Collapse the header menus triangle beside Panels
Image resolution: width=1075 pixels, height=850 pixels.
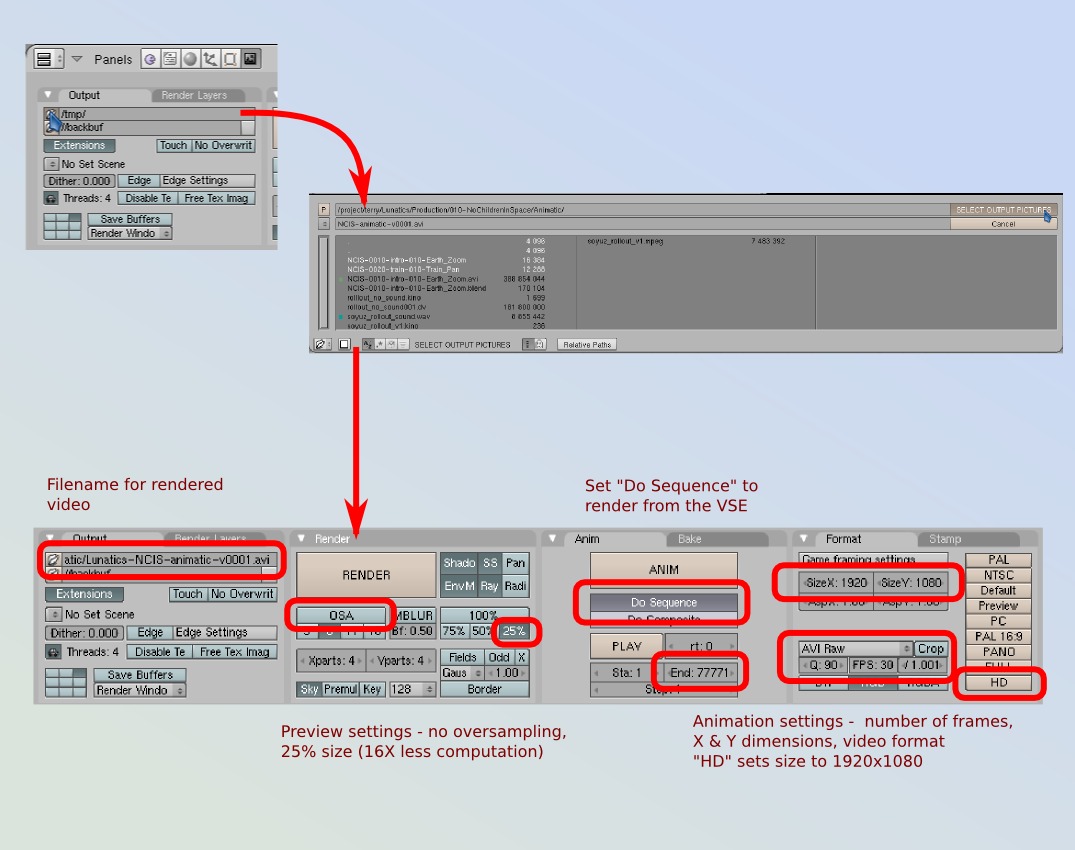coord(77,59)
